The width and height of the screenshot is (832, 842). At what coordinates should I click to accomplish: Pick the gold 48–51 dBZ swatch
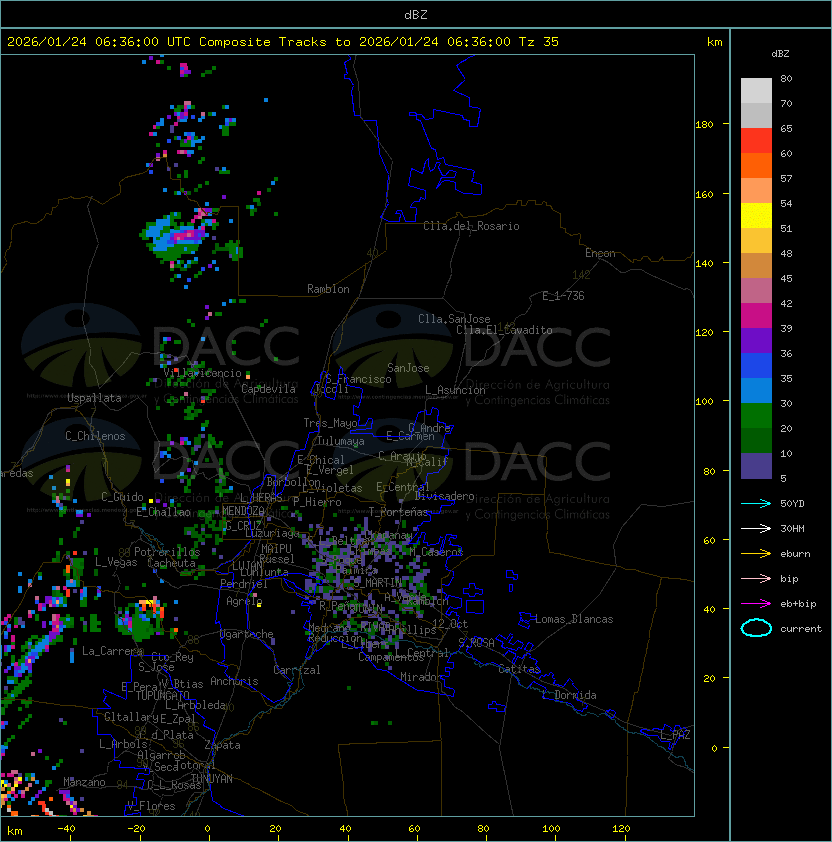tap(756, 241)
